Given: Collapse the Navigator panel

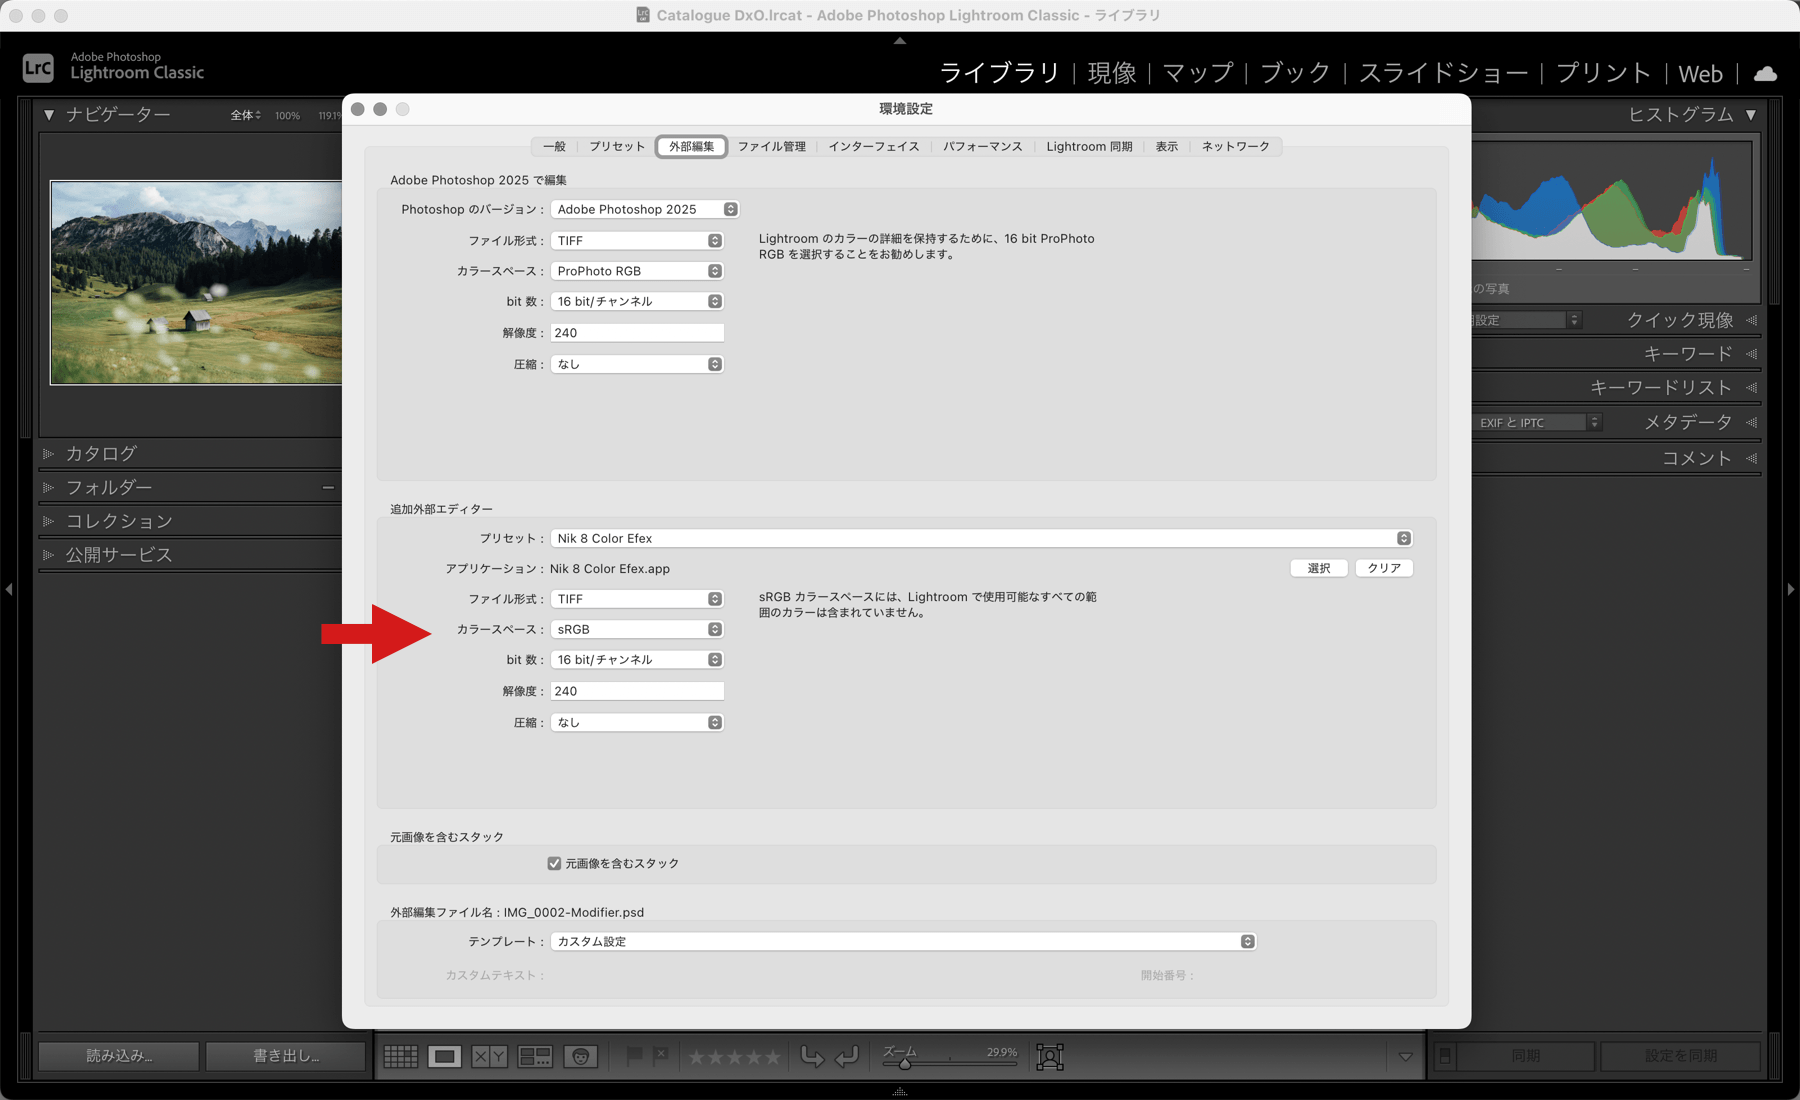Looking at the screenshot, I should click(49, 115).
